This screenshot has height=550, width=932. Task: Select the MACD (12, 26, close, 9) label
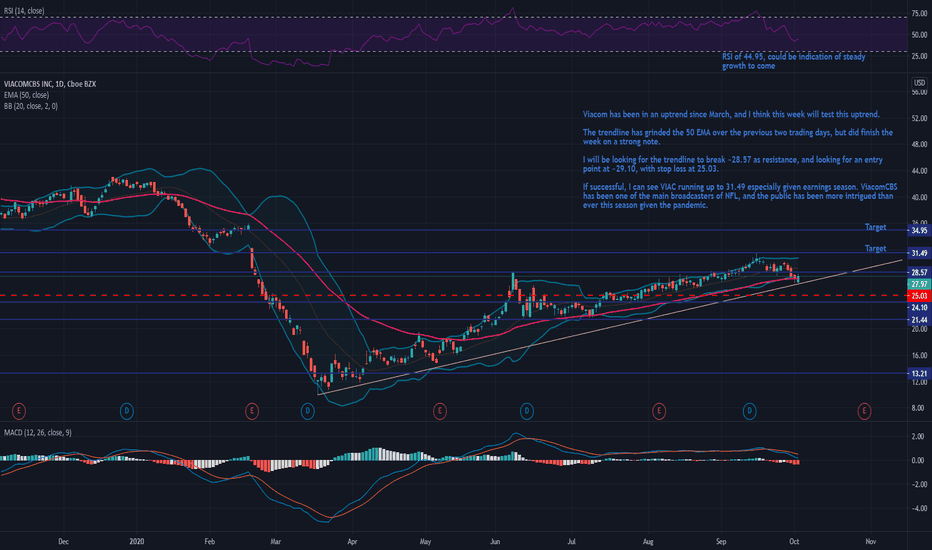[37, 432]
